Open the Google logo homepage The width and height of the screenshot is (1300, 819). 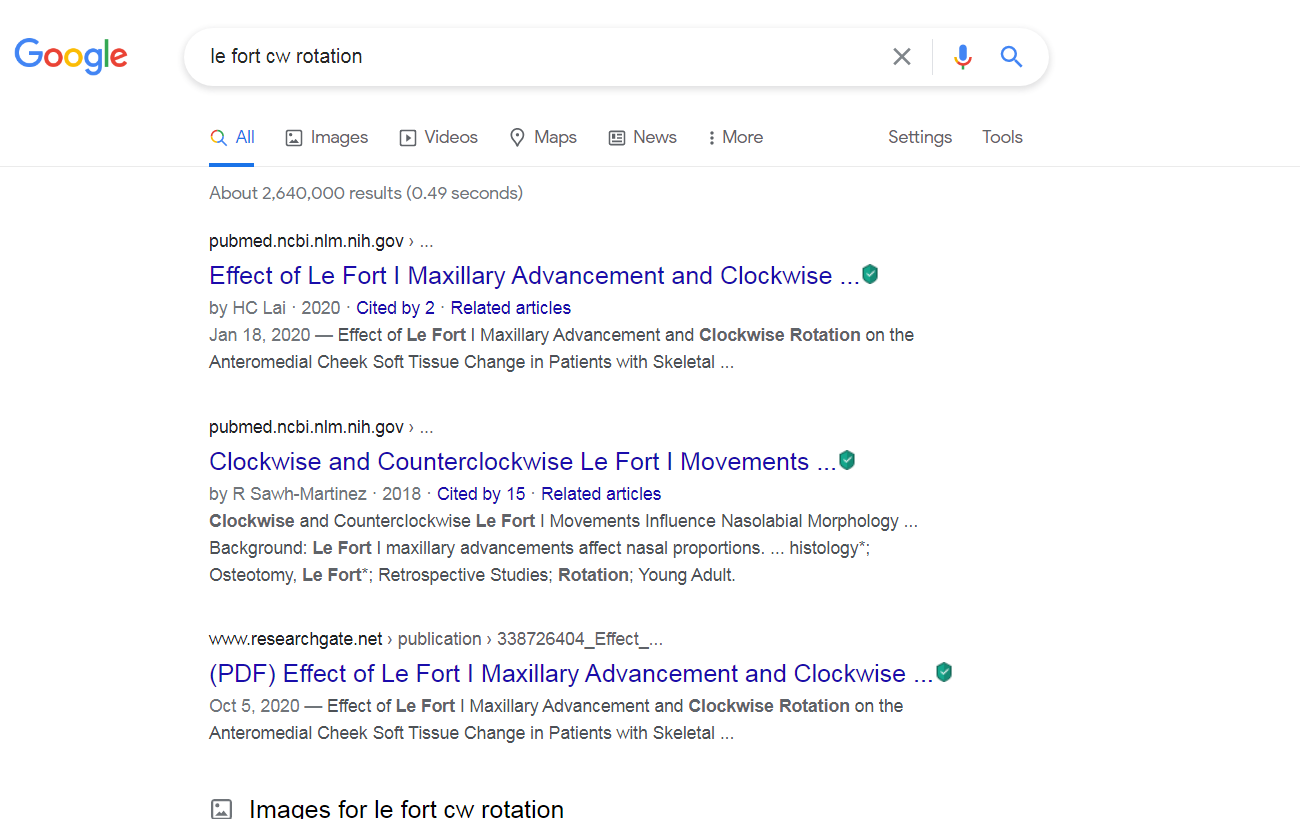(x=71, y=56)
